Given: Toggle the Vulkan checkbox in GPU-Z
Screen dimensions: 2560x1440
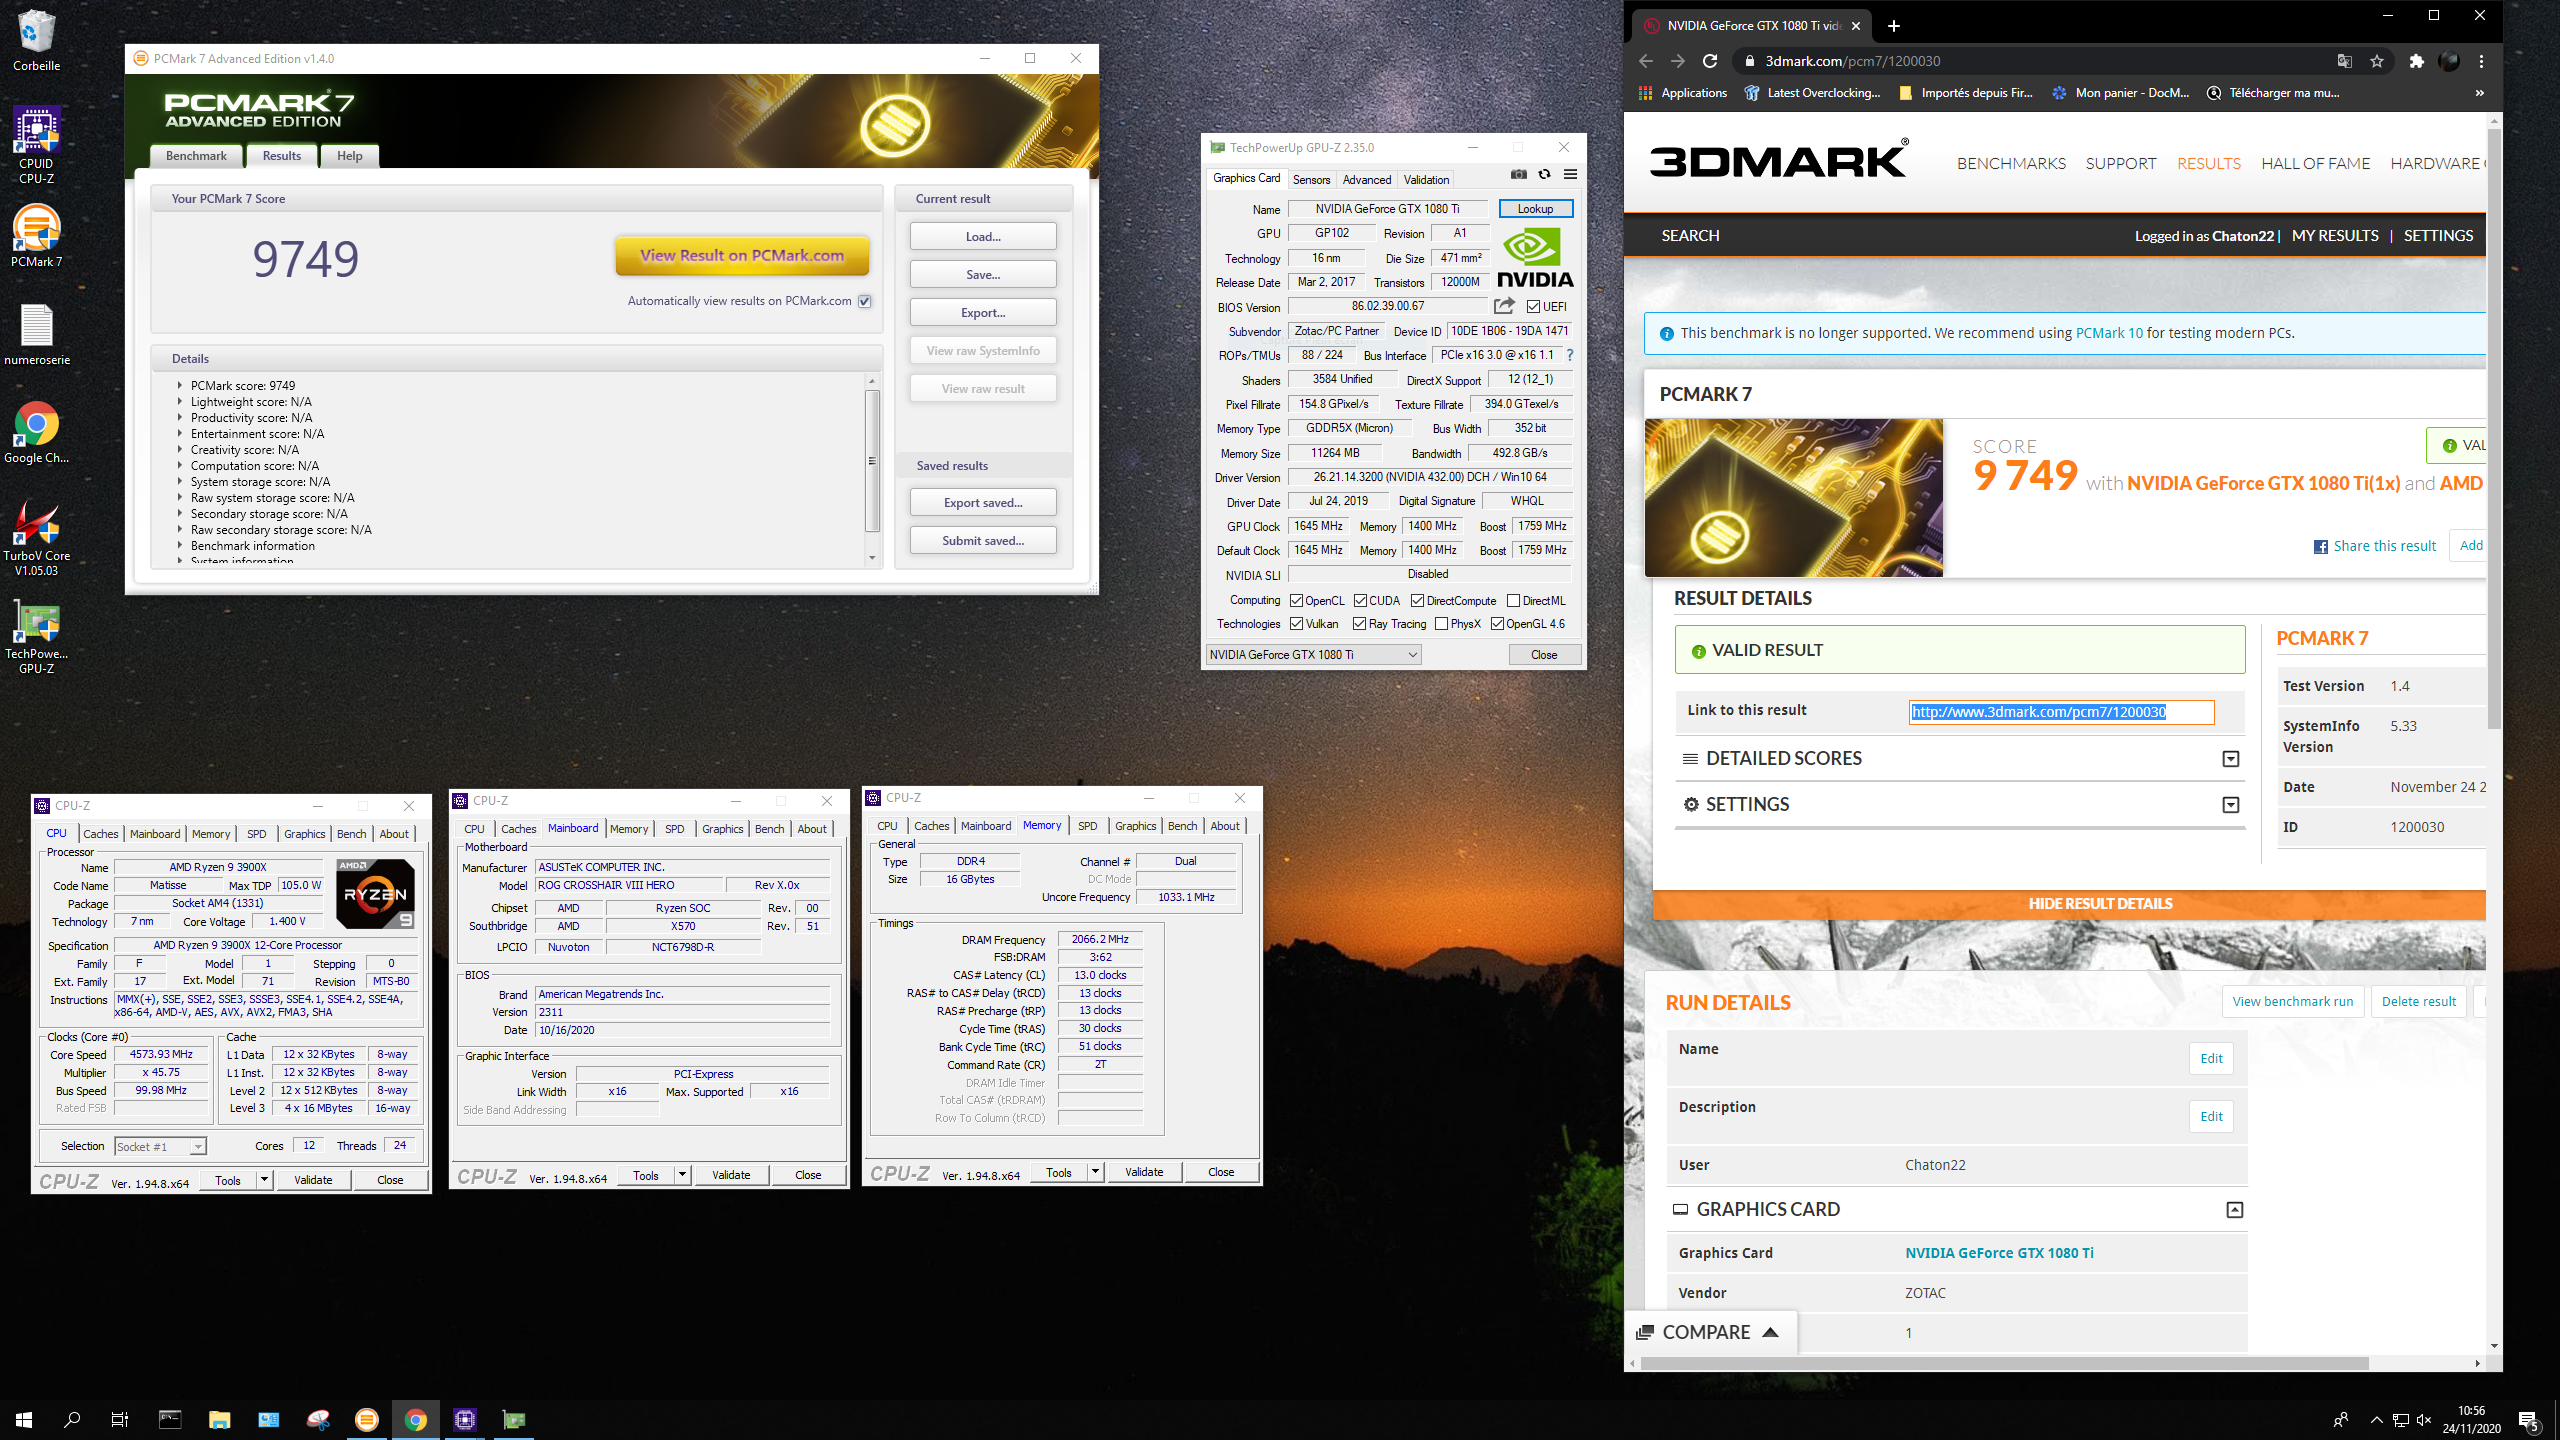Looking at the screenshot, I should click(x=1296, y=624).
